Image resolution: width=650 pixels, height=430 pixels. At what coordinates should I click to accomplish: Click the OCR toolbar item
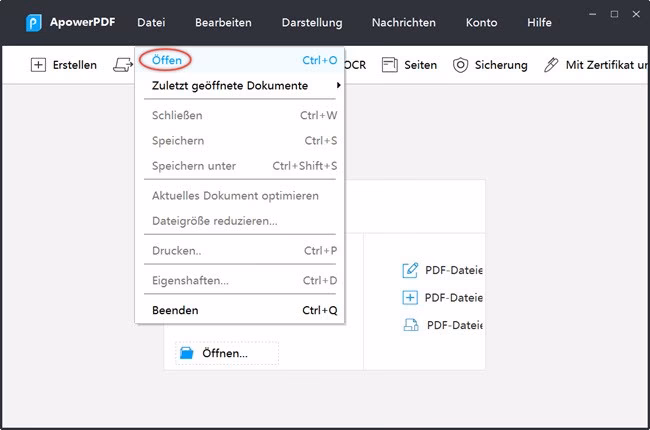click(x=355, y=65)
